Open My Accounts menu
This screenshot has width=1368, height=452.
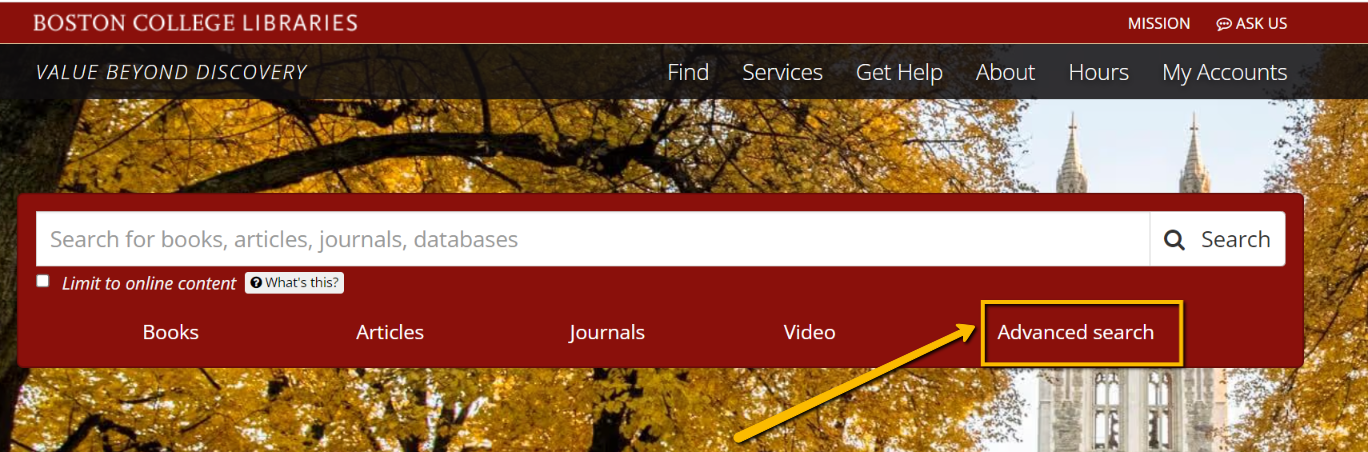tap(1224, 73)
